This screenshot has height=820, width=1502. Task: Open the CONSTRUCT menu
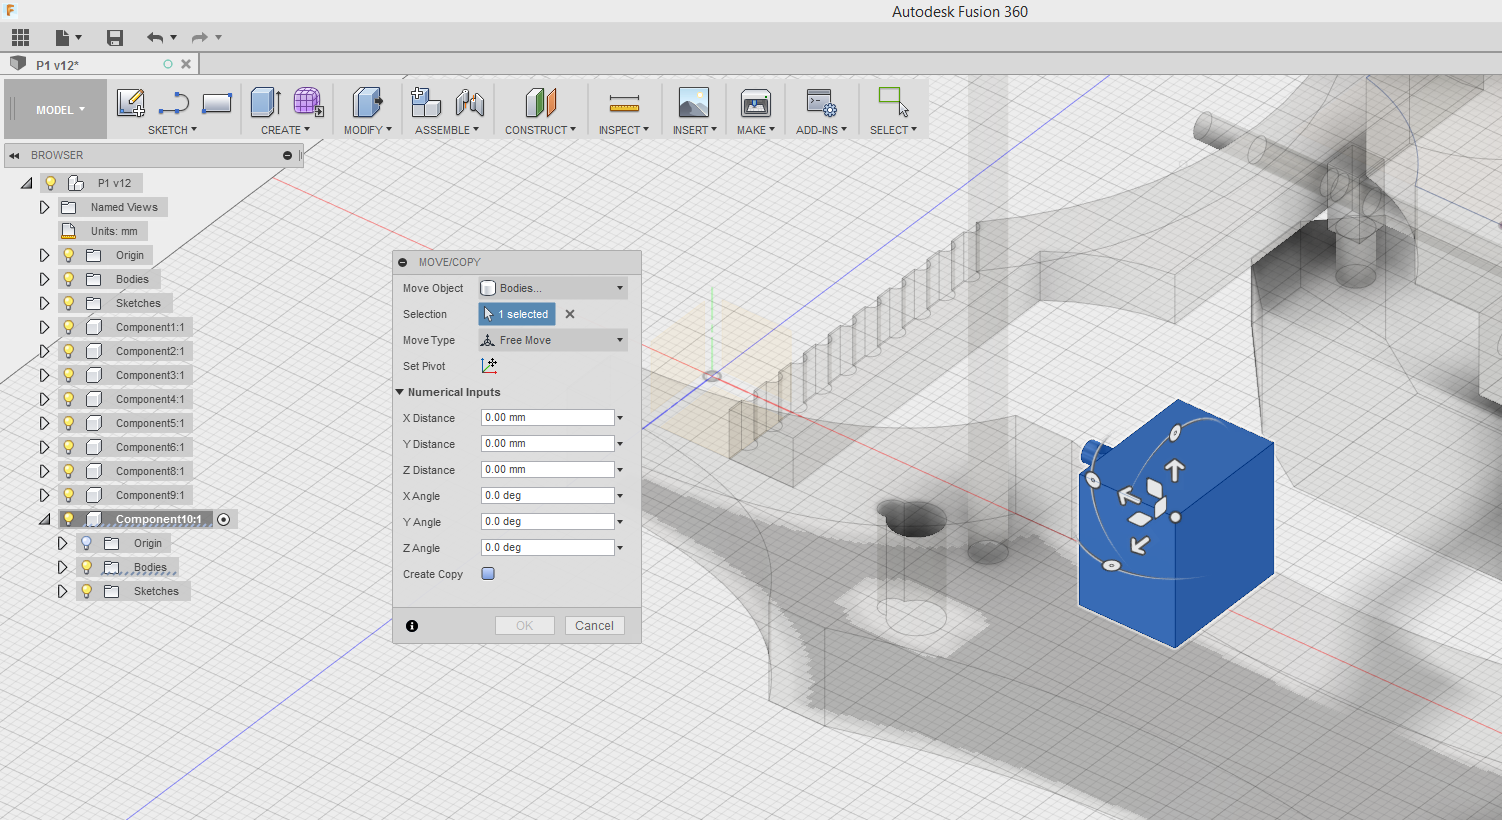[x=540, y=130]
